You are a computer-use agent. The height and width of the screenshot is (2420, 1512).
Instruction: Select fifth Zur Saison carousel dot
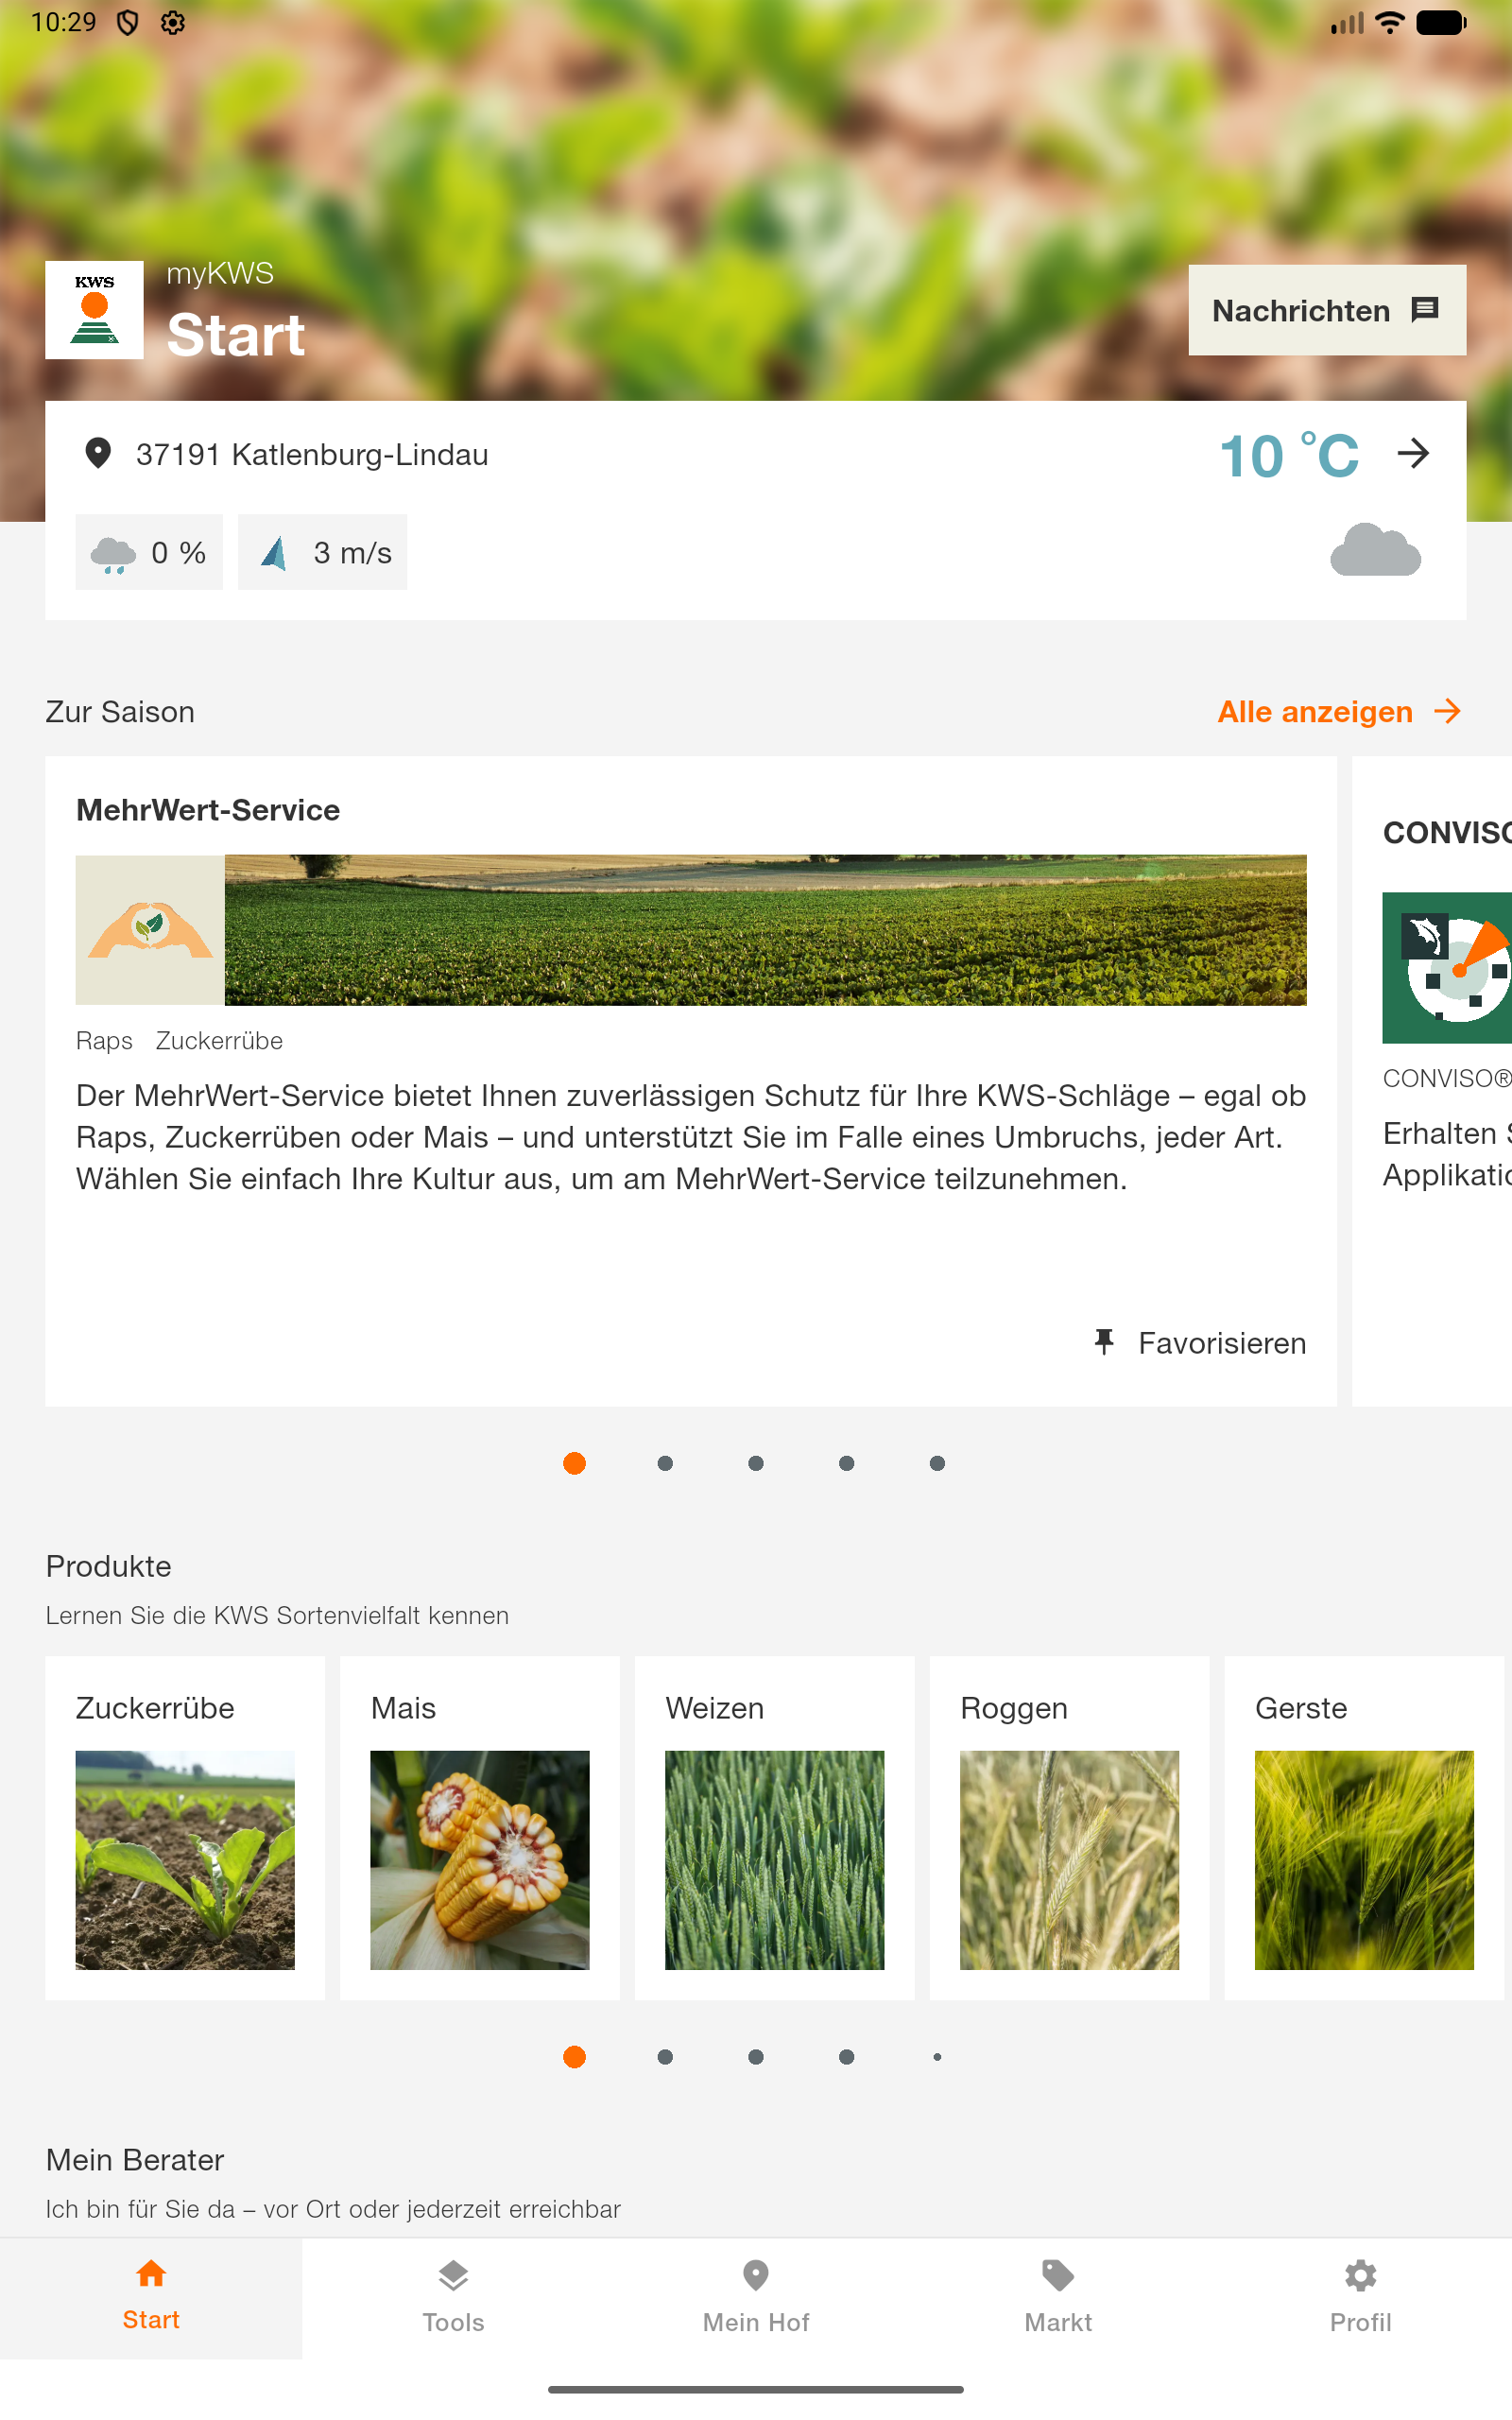point(937,1463)
